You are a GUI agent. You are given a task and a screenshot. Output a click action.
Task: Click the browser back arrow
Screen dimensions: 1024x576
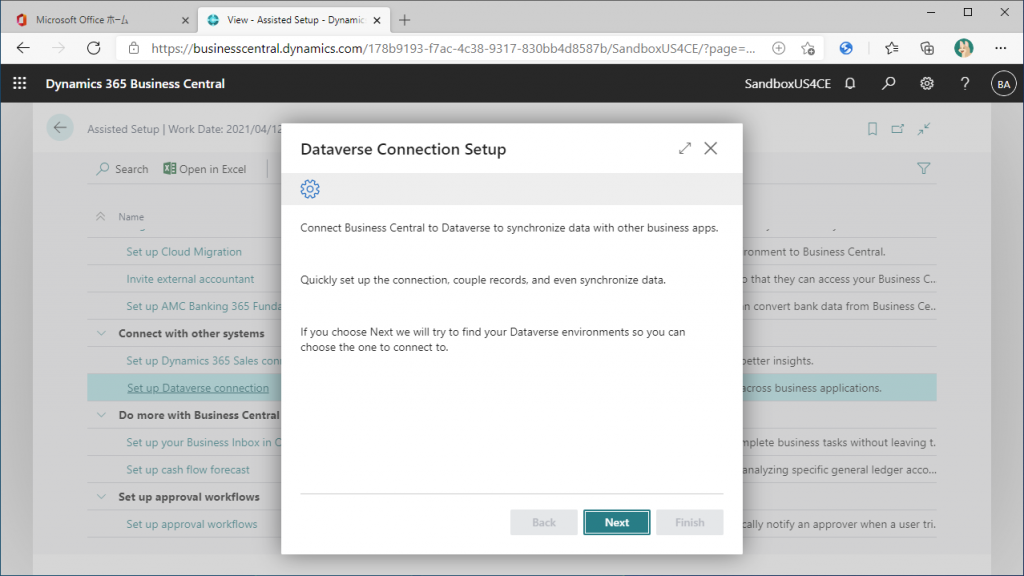tap(23, 48)
